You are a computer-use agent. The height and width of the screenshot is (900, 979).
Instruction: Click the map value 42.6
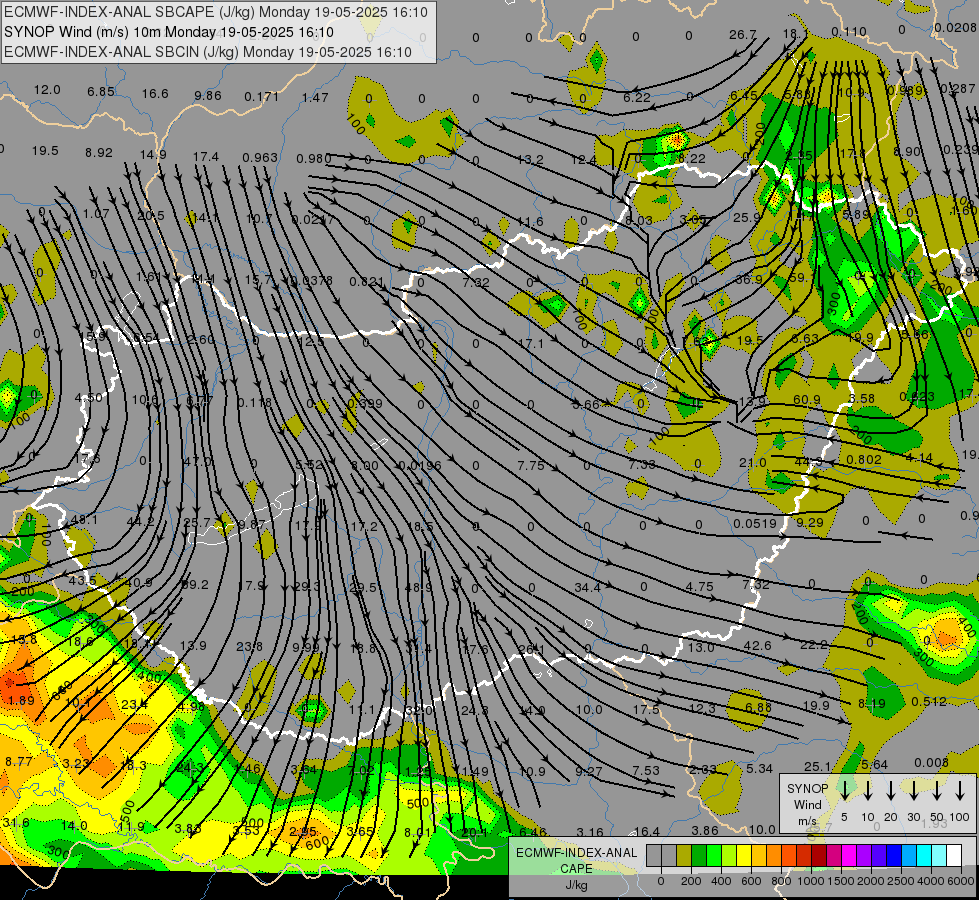pos(757,645)
